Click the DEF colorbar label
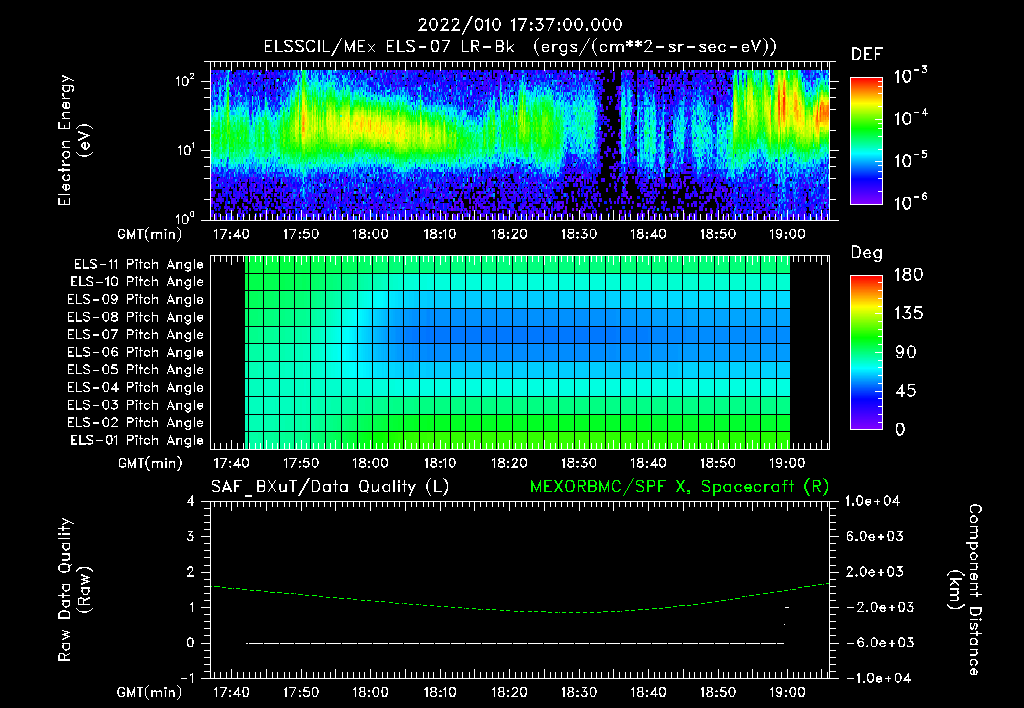 867,55
